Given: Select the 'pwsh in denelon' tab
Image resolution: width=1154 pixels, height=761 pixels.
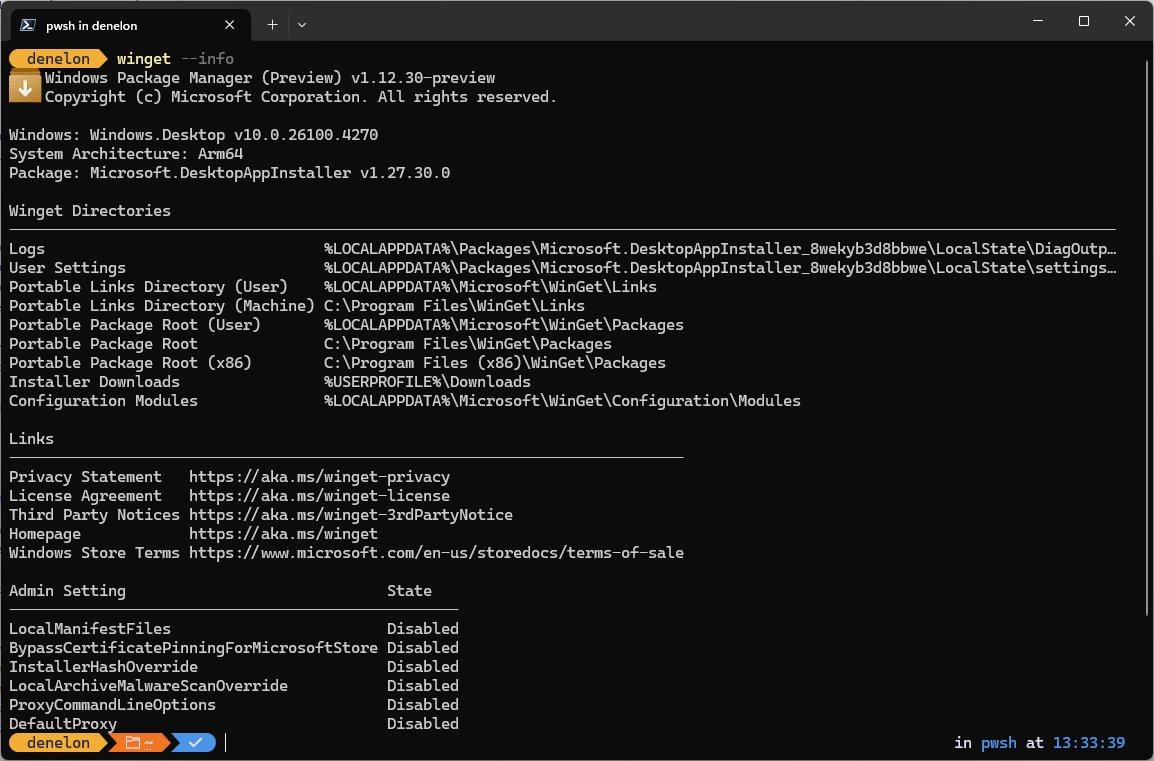Looking at the screenshot, I should tap(131, 25).
